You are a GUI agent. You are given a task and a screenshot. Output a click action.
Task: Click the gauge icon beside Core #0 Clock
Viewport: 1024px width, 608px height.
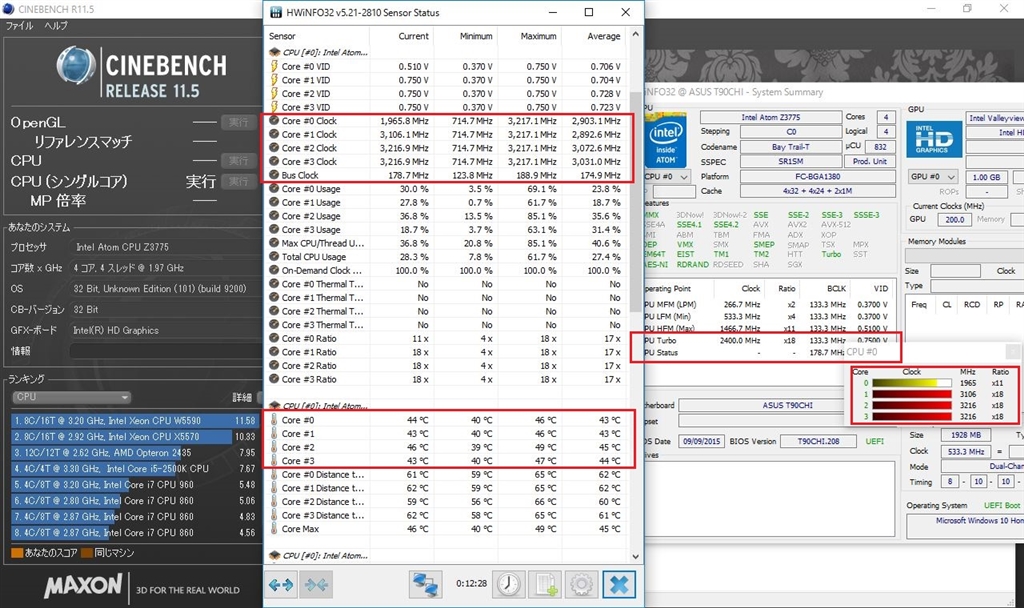tap(274, 121)
